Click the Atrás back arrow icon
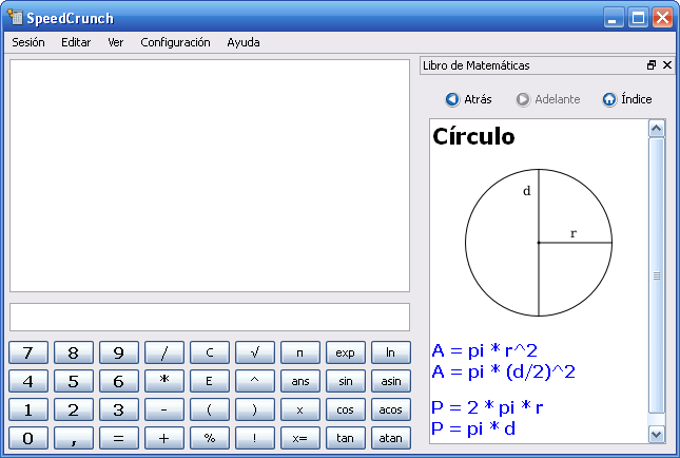Screen dimensions: 680x458 452,99
